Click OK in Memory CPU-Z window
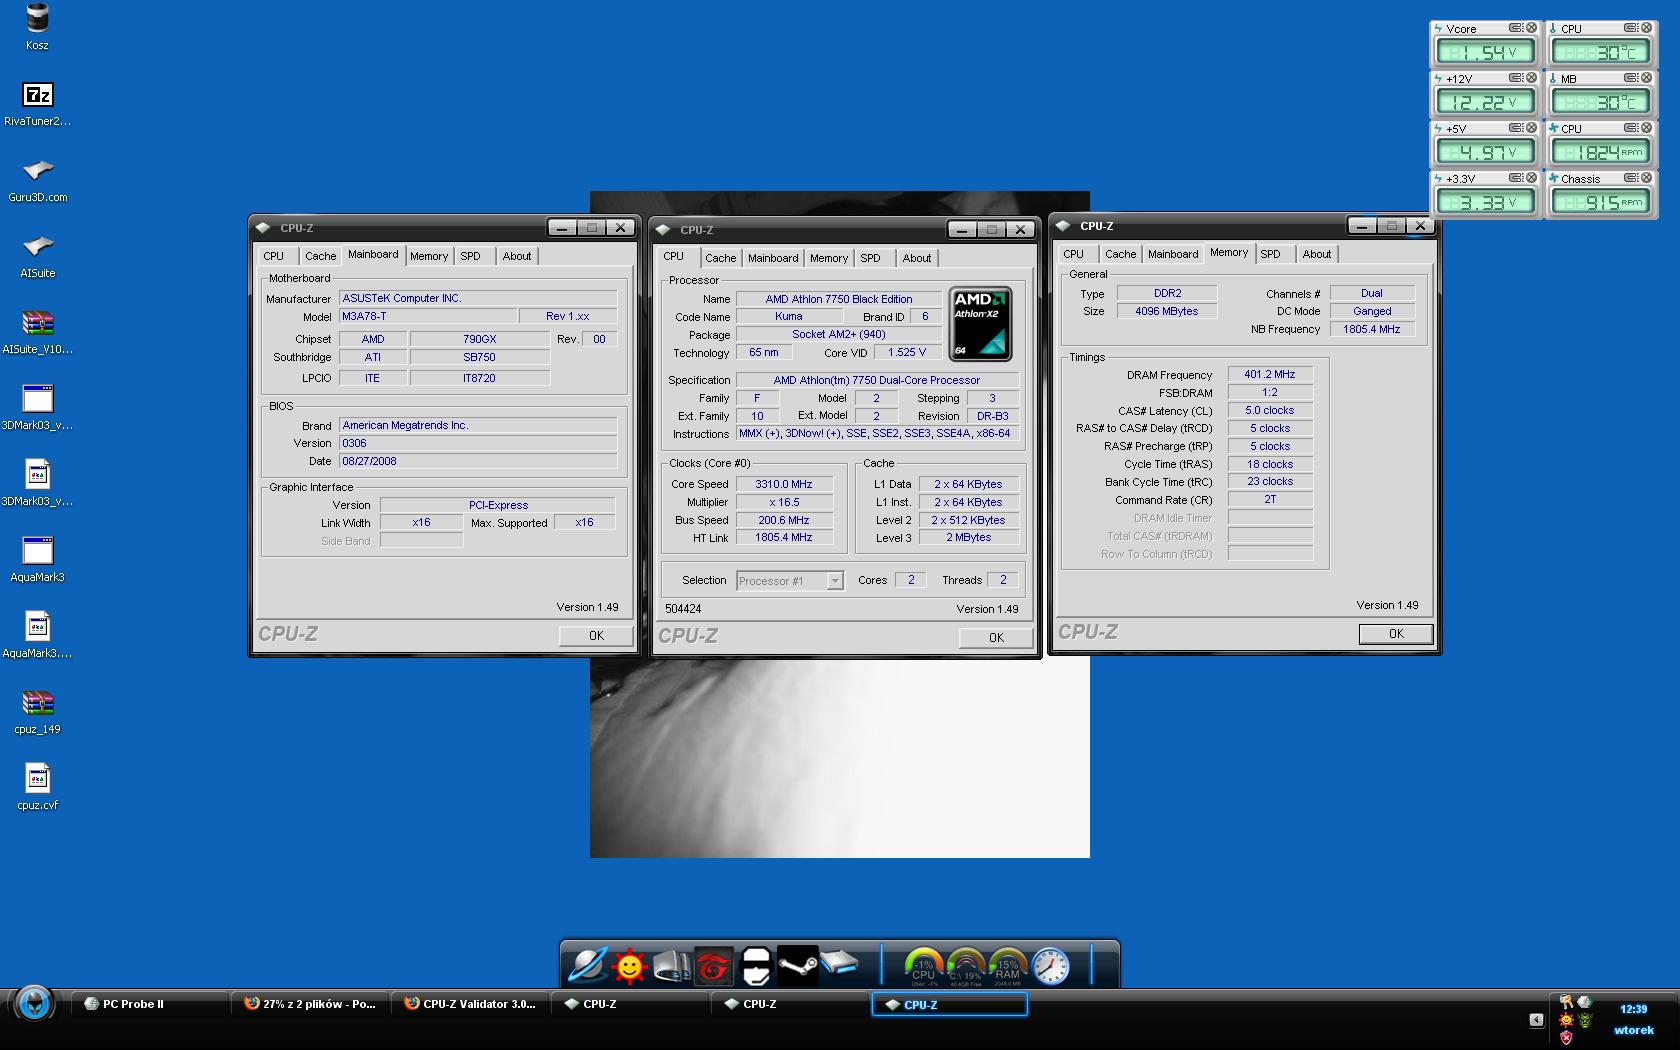The image size is (1680, 1050). pos(1396,633)
